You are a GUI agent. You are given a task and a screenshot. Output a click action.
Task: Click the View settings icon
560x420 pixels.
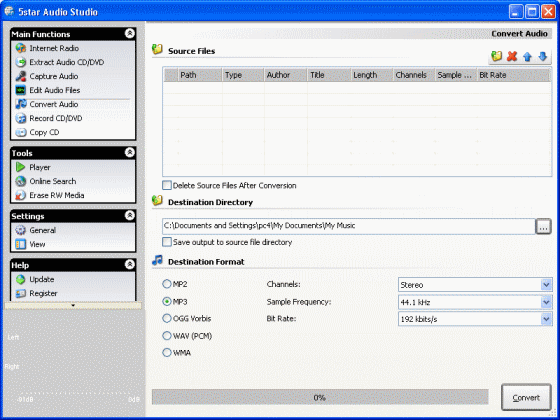pos(21,244)
